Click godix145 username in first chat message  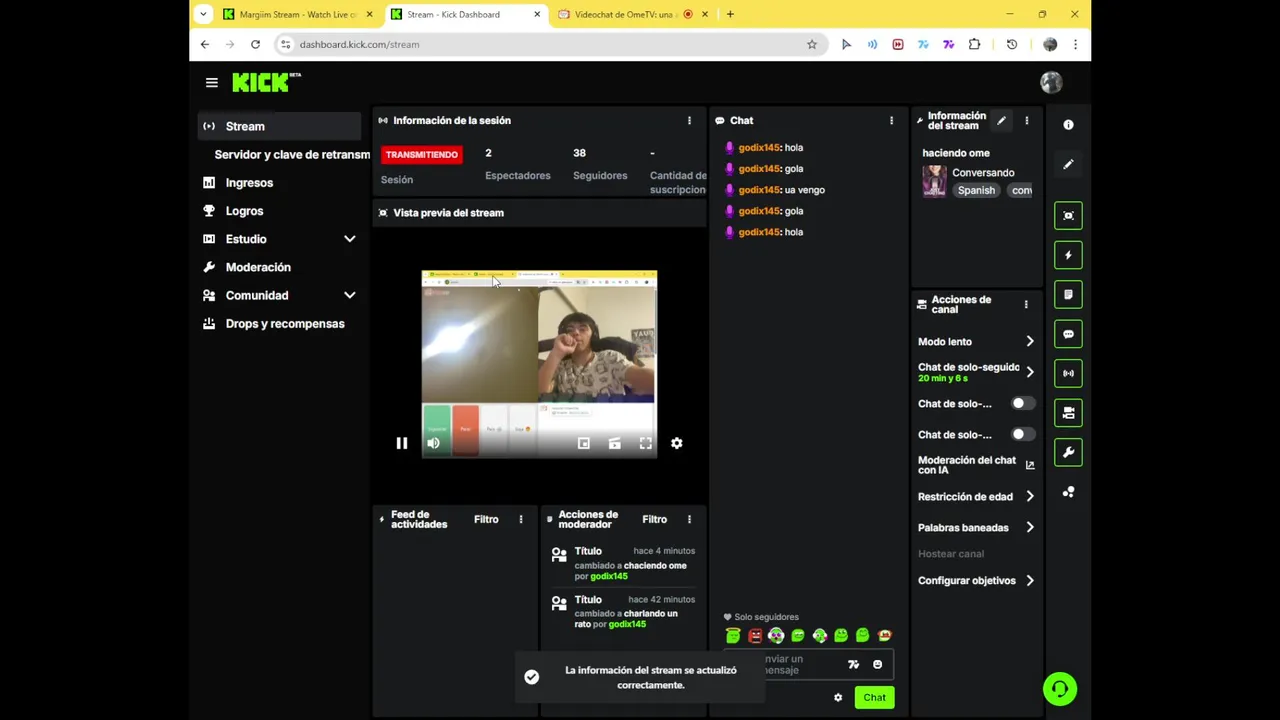[x=759, y=148]
